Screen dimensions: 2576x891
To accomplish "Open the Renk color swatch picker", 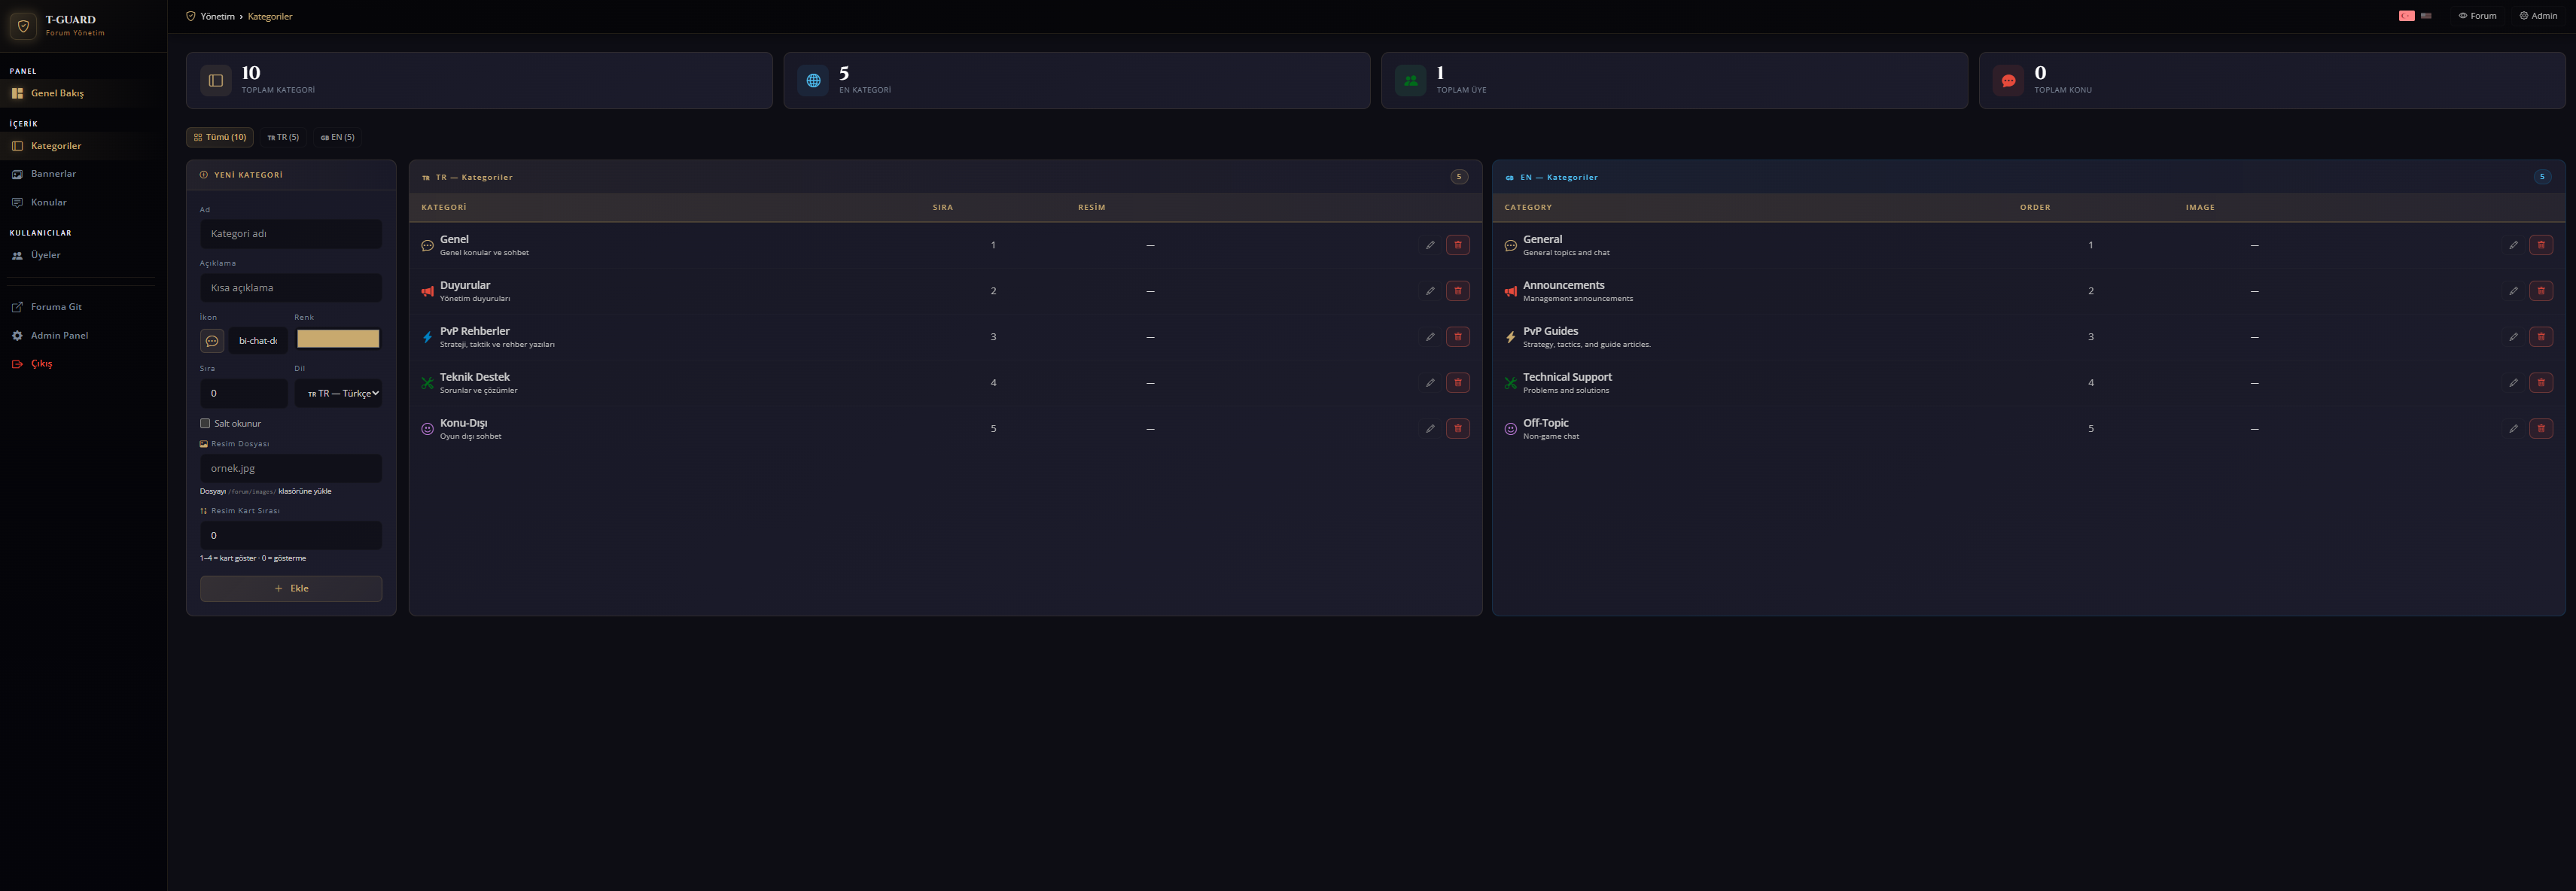I will [338, 339].
